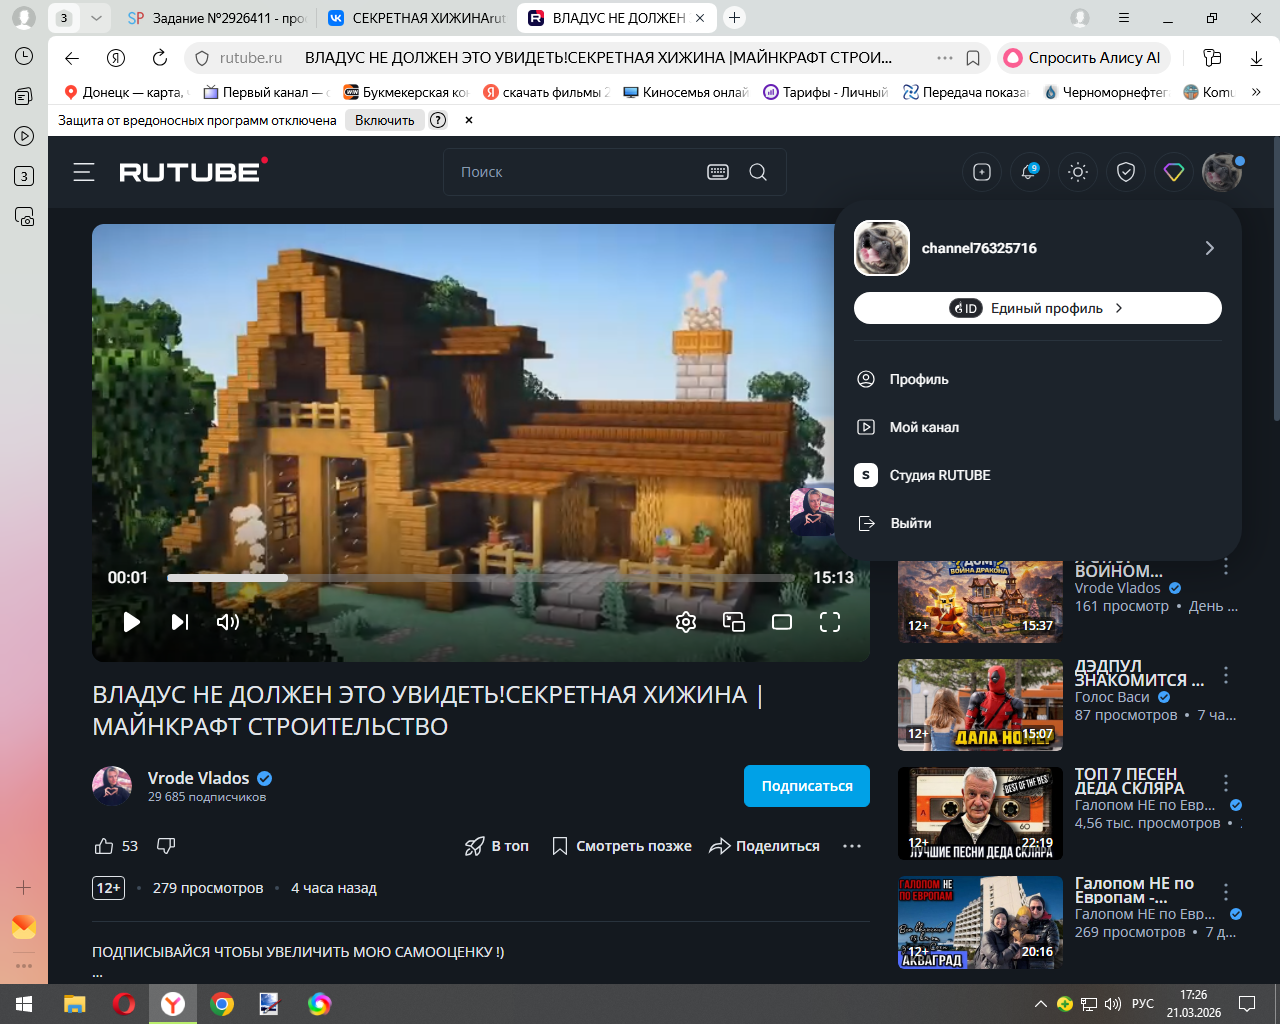The image size is (1280, 1024).
Task: Show hidden system tray icons
Action: pos(1041,1004)
